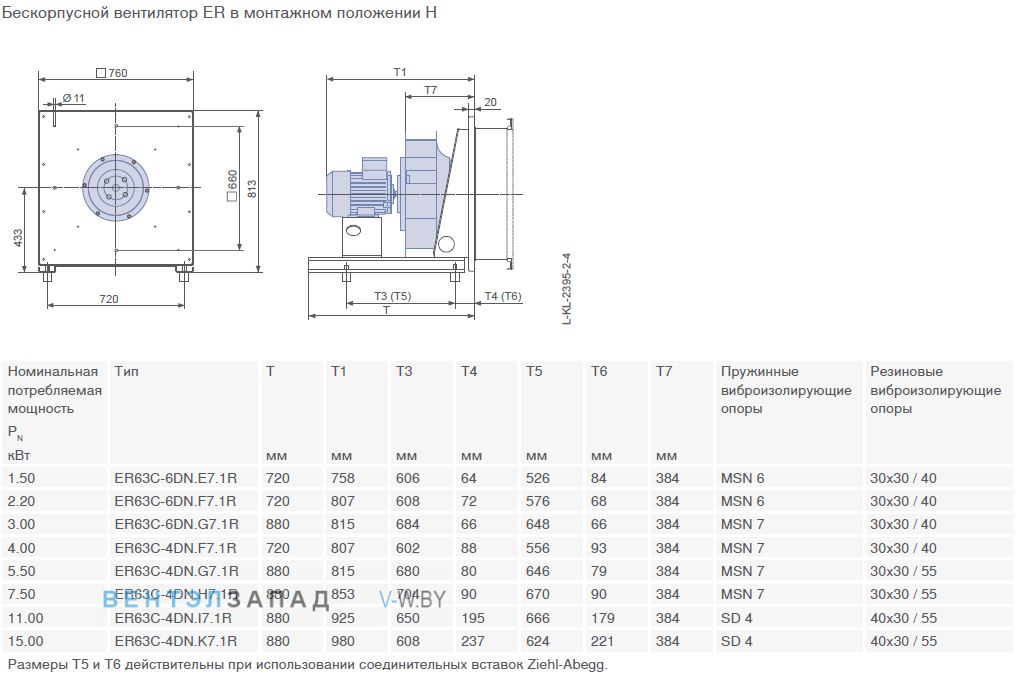This screenshot has height=678, width=1016.
Task: Click the V-W.BY watermark link
Action: (x=413, y=599)
